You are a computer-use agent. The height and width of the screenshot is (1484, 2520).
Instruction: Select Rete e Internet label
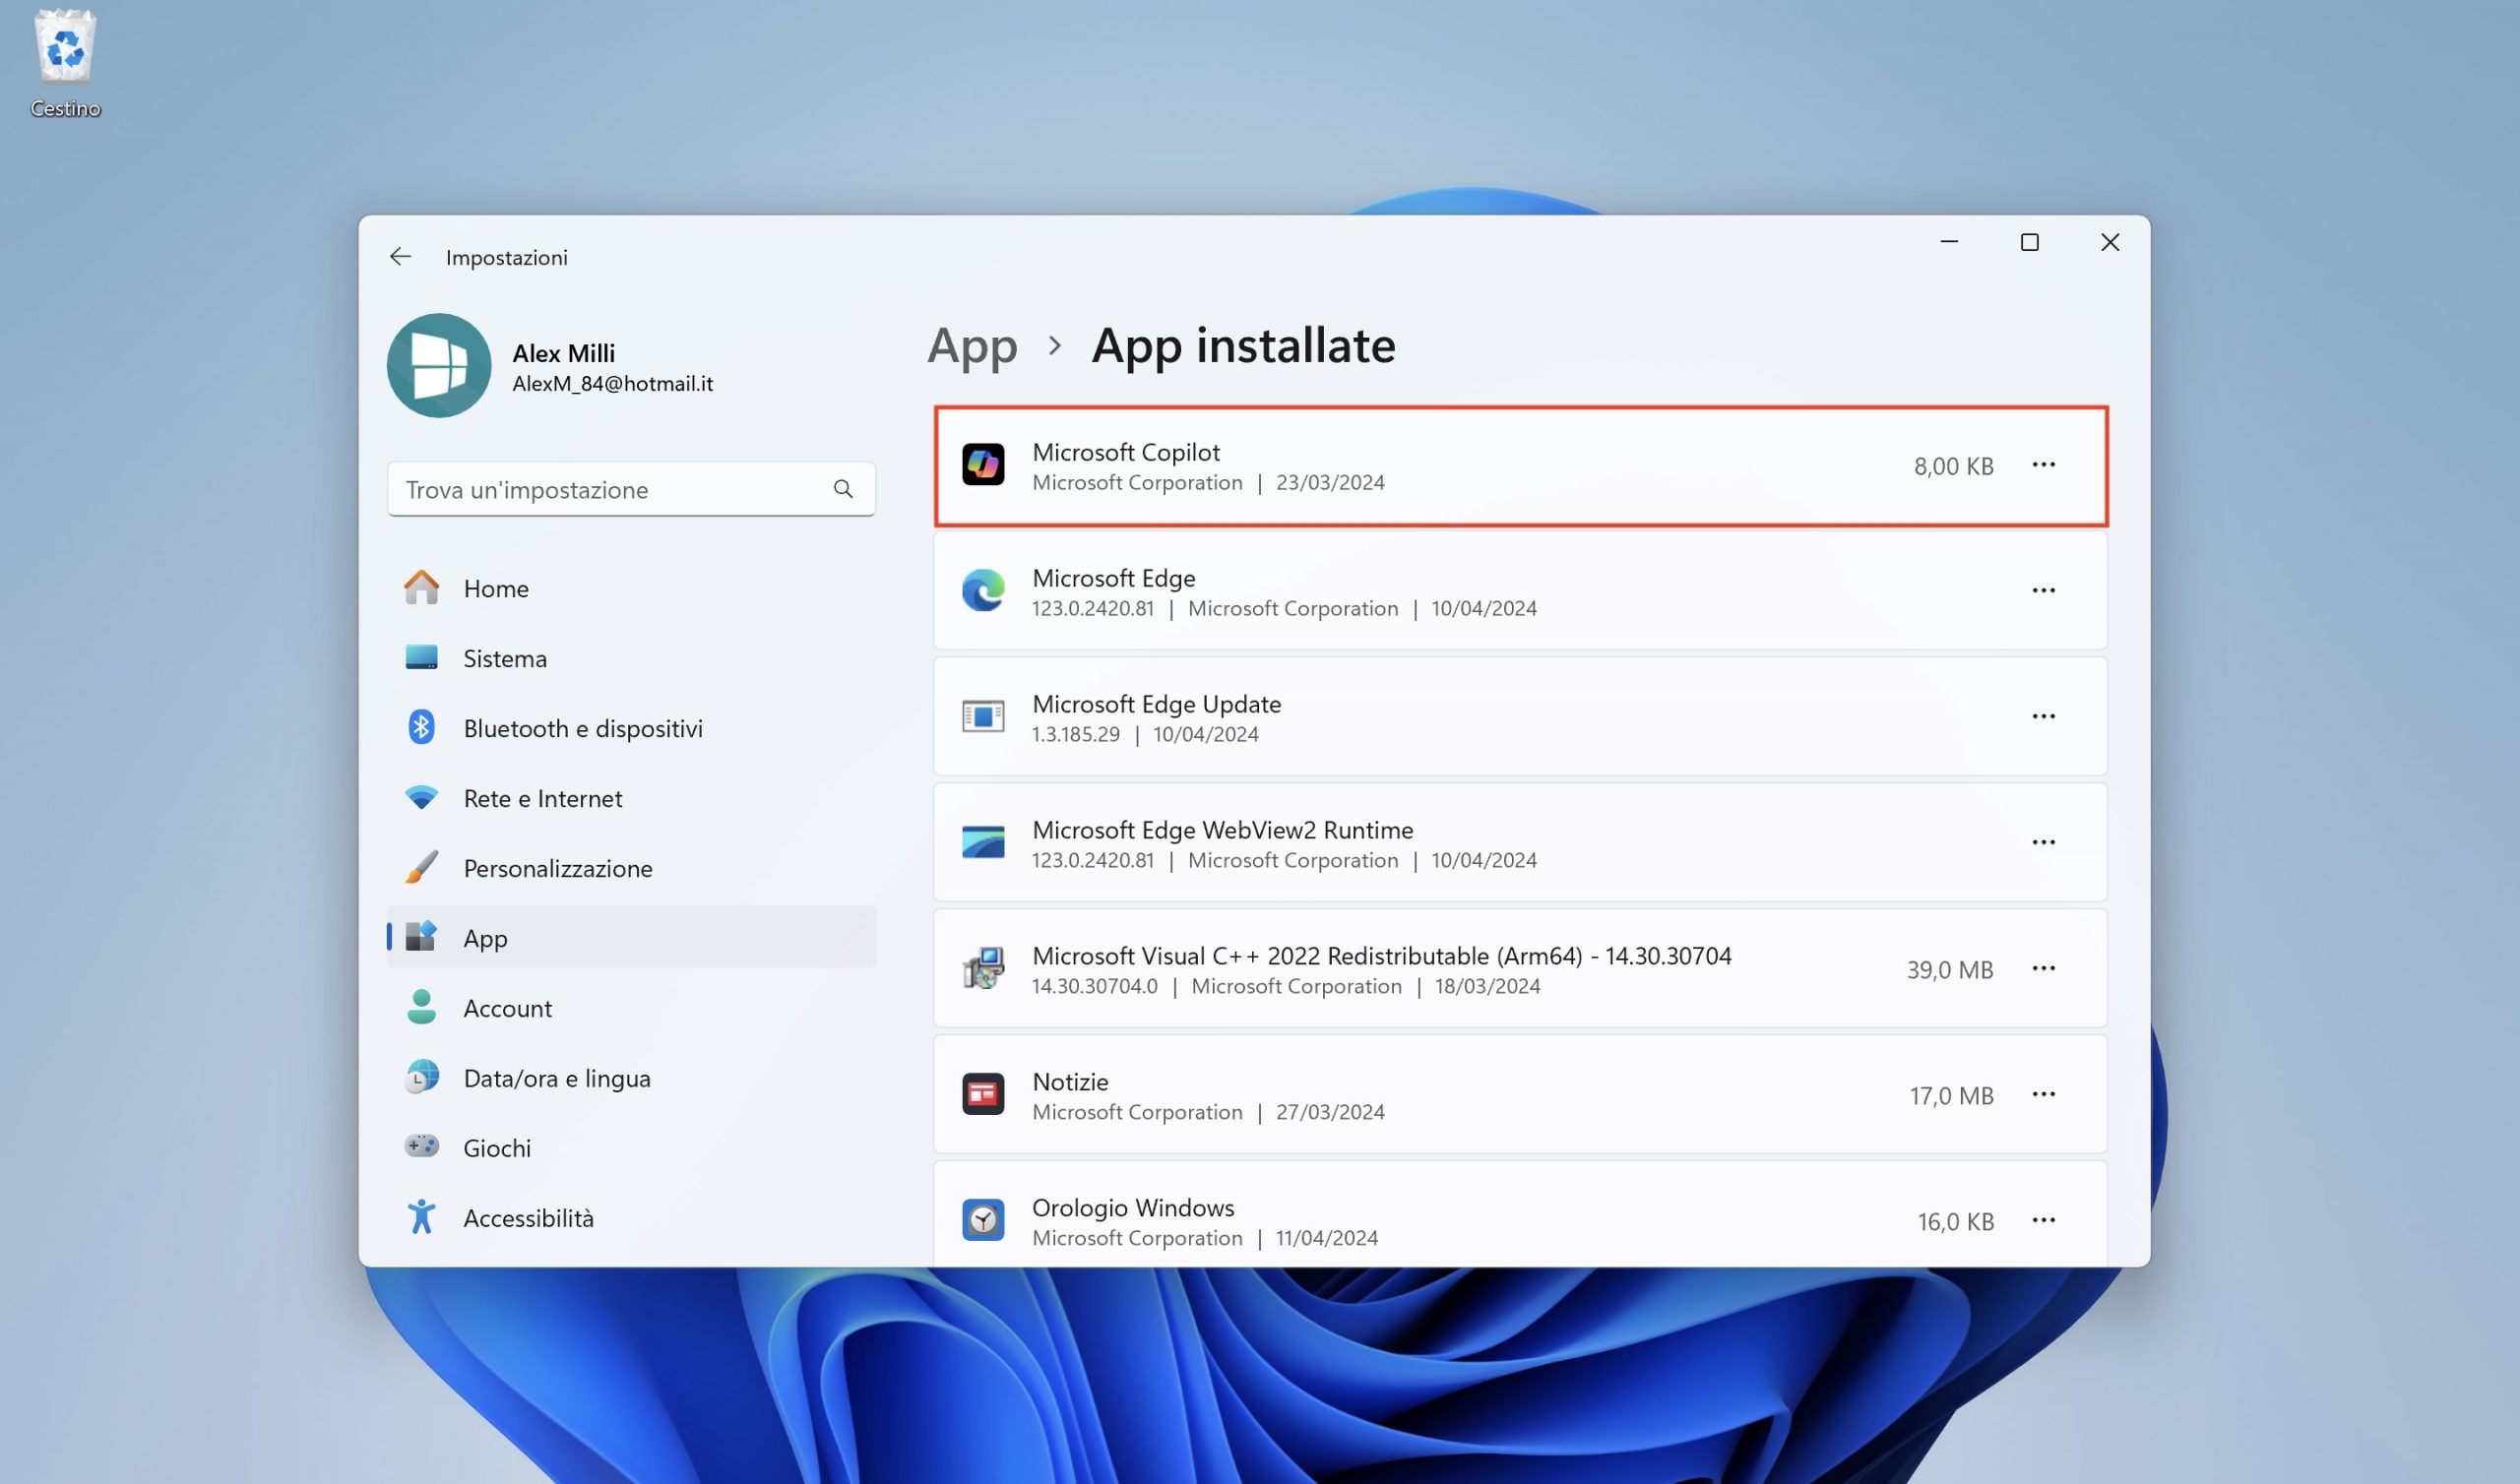tap(543, 799)
